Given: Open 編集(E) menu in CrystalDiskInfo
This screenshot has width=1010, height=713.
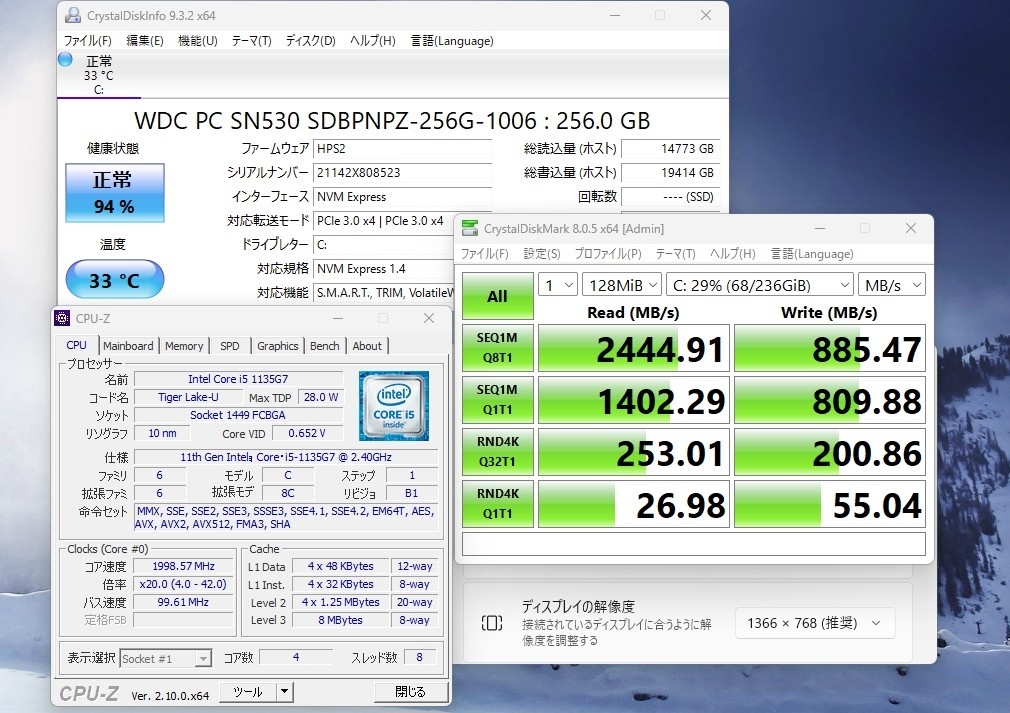Looking at the screenshot, I should click(145, 41).
